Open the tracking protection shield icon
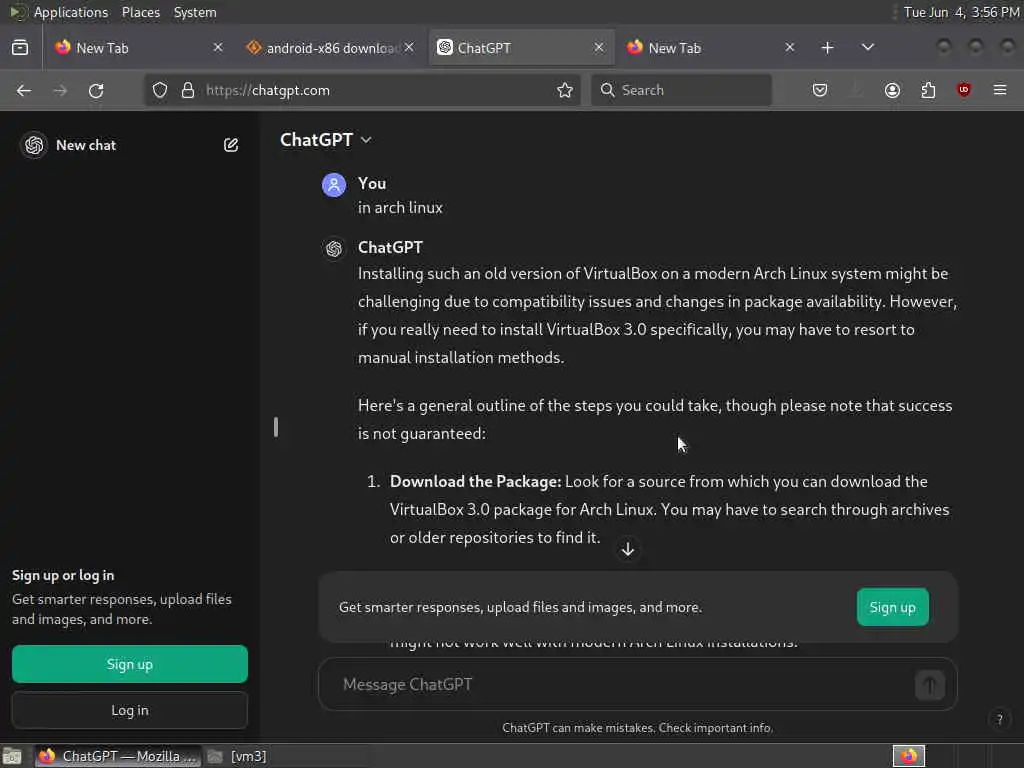The image size is (1024, 768). tap(160, 90)
